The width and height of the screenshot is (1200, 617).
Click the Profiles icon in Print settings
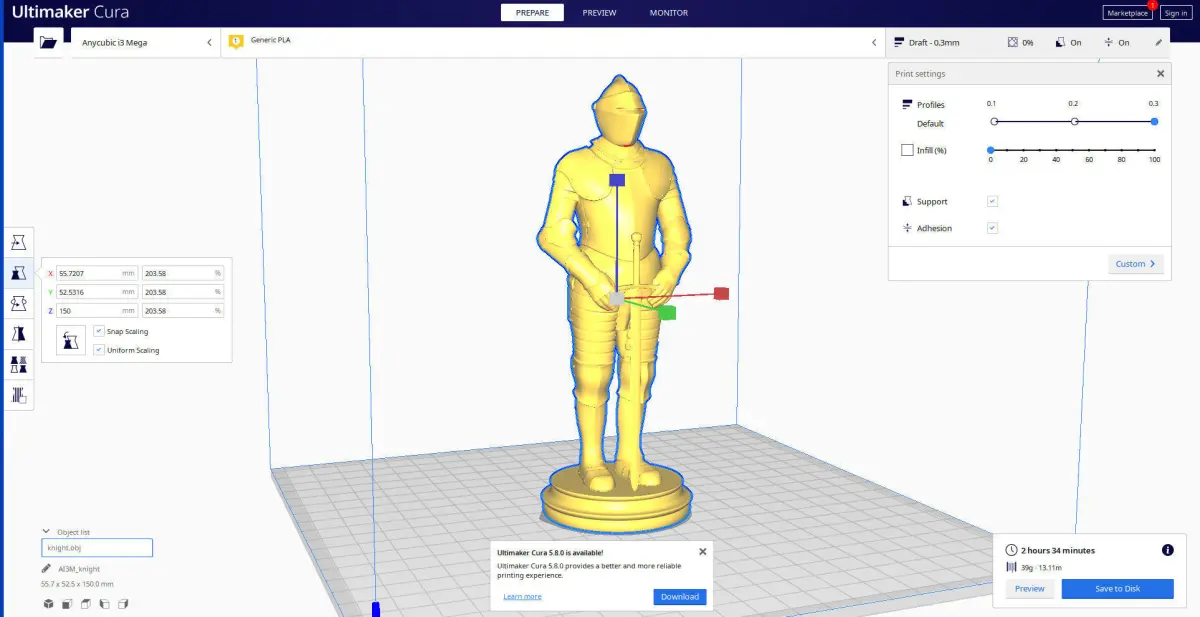907,104
